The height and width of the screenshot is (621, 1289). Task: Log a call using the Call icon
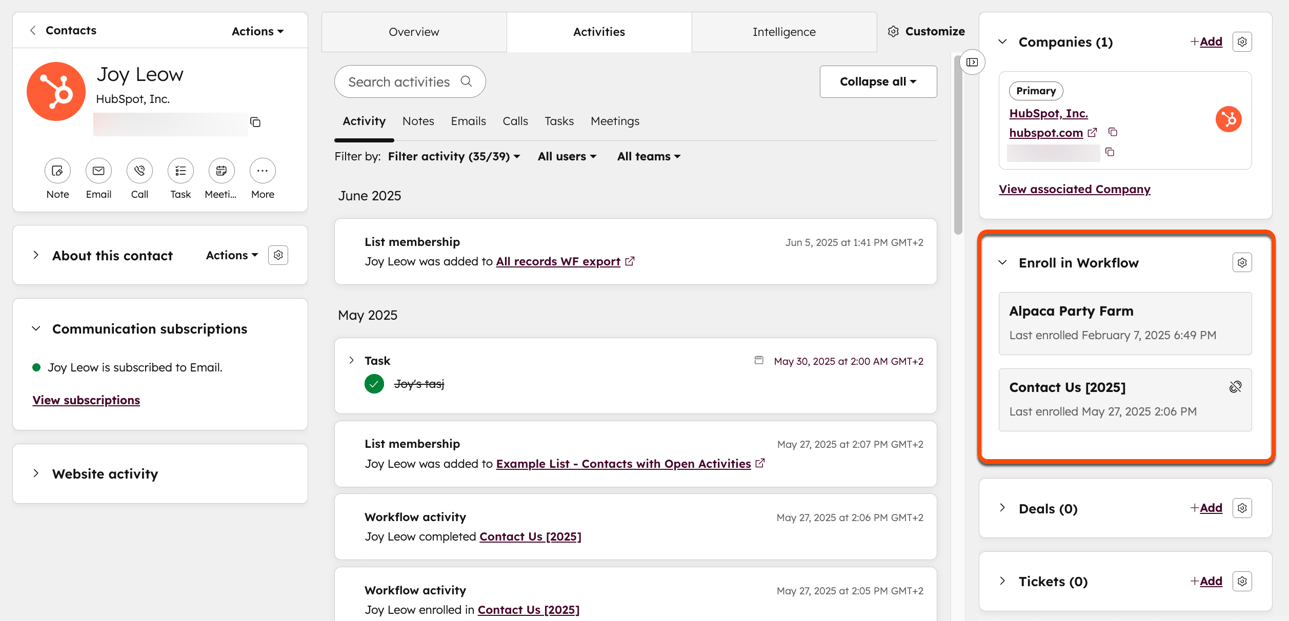click(x=139, y=171)
